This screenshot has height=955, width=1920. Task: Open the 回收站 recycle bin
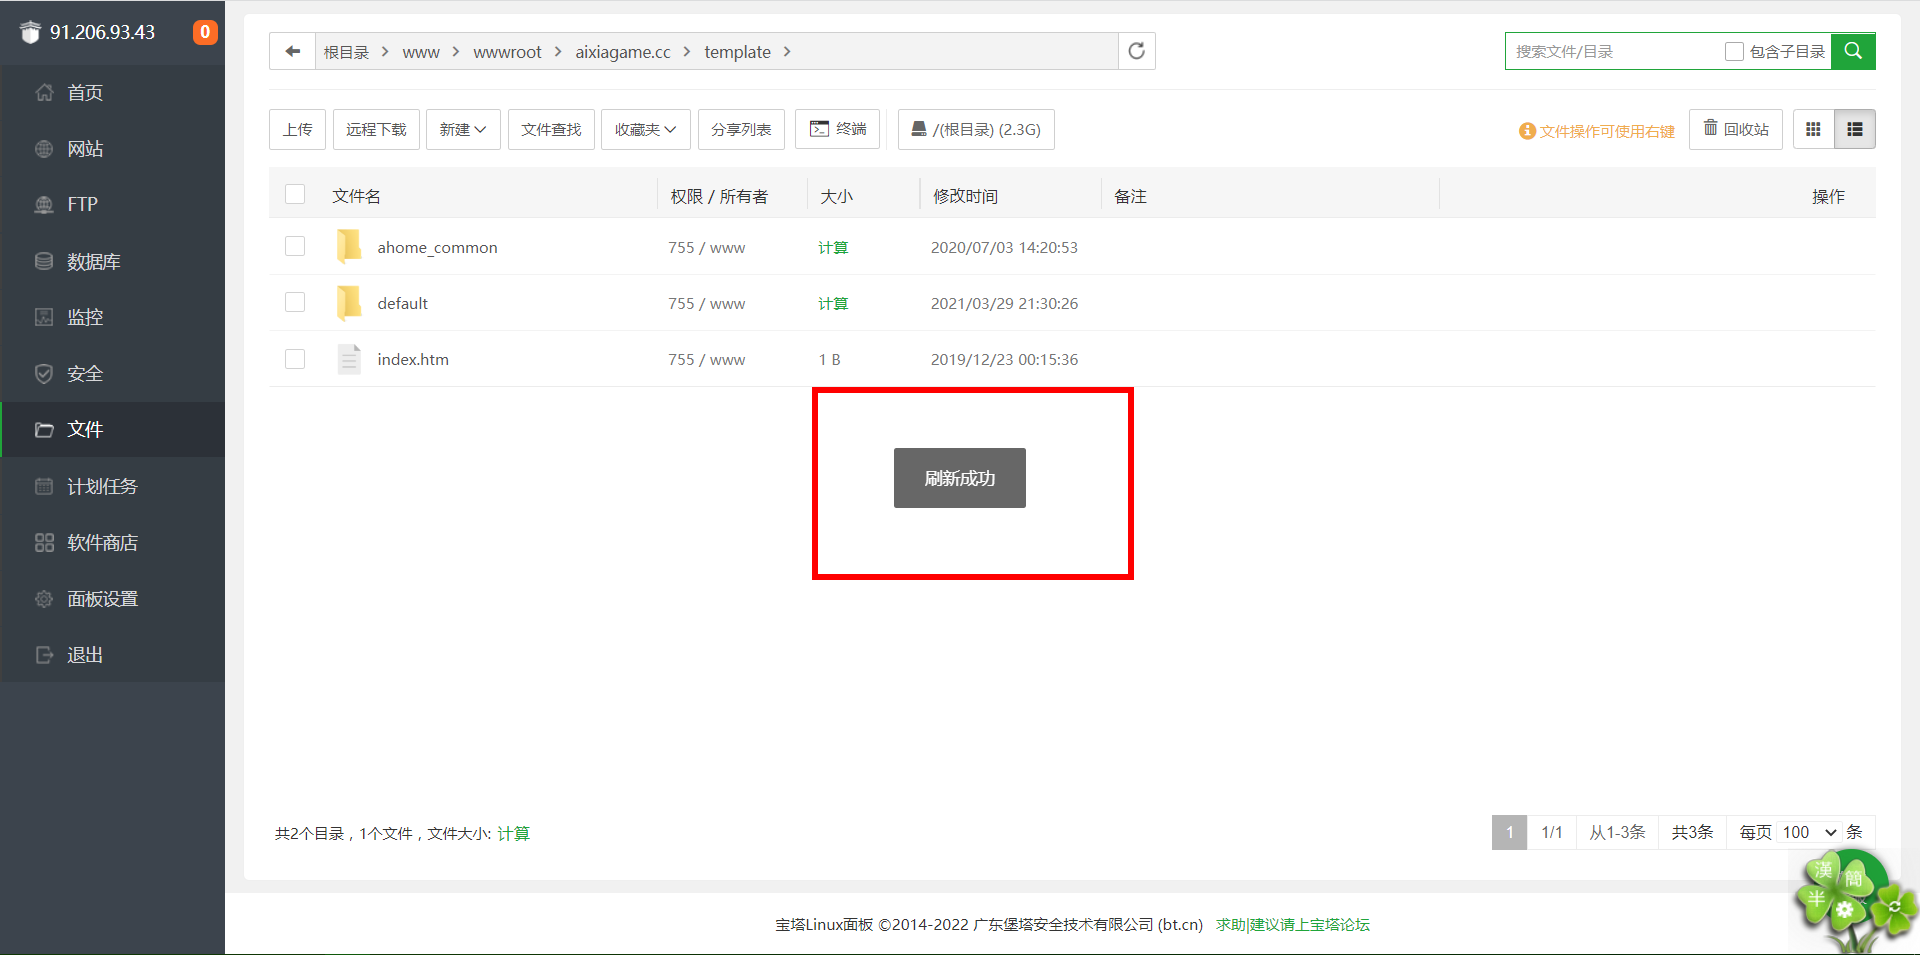point(1736,129)
